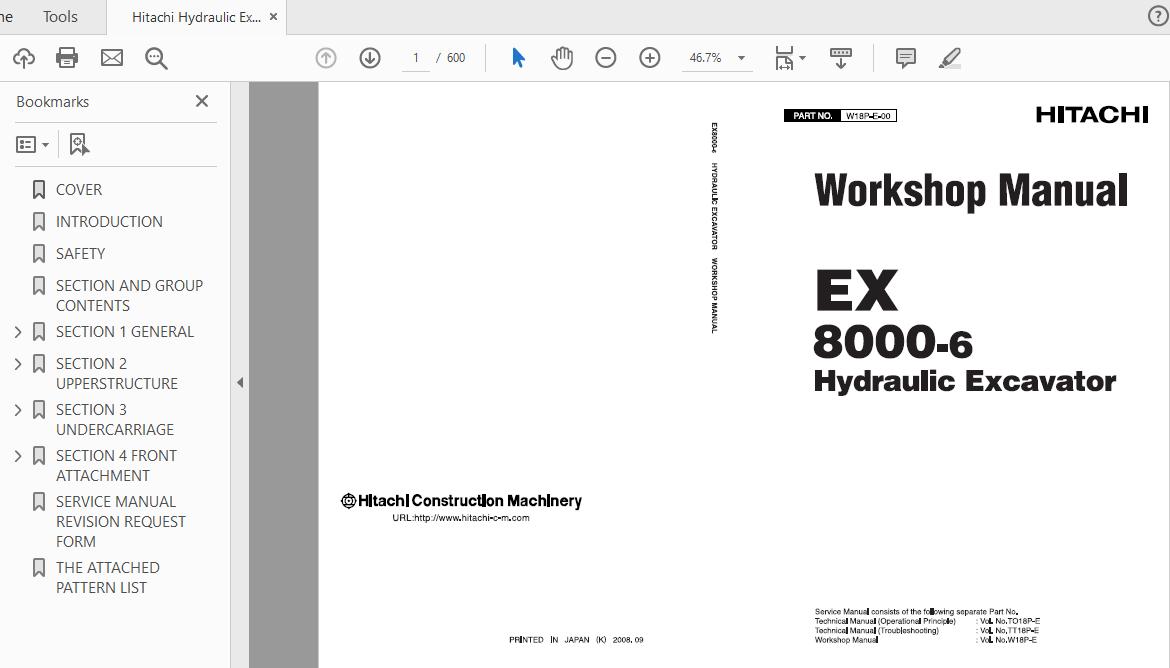
Task: Open the COVER bookmark
Action: [79, 190]
